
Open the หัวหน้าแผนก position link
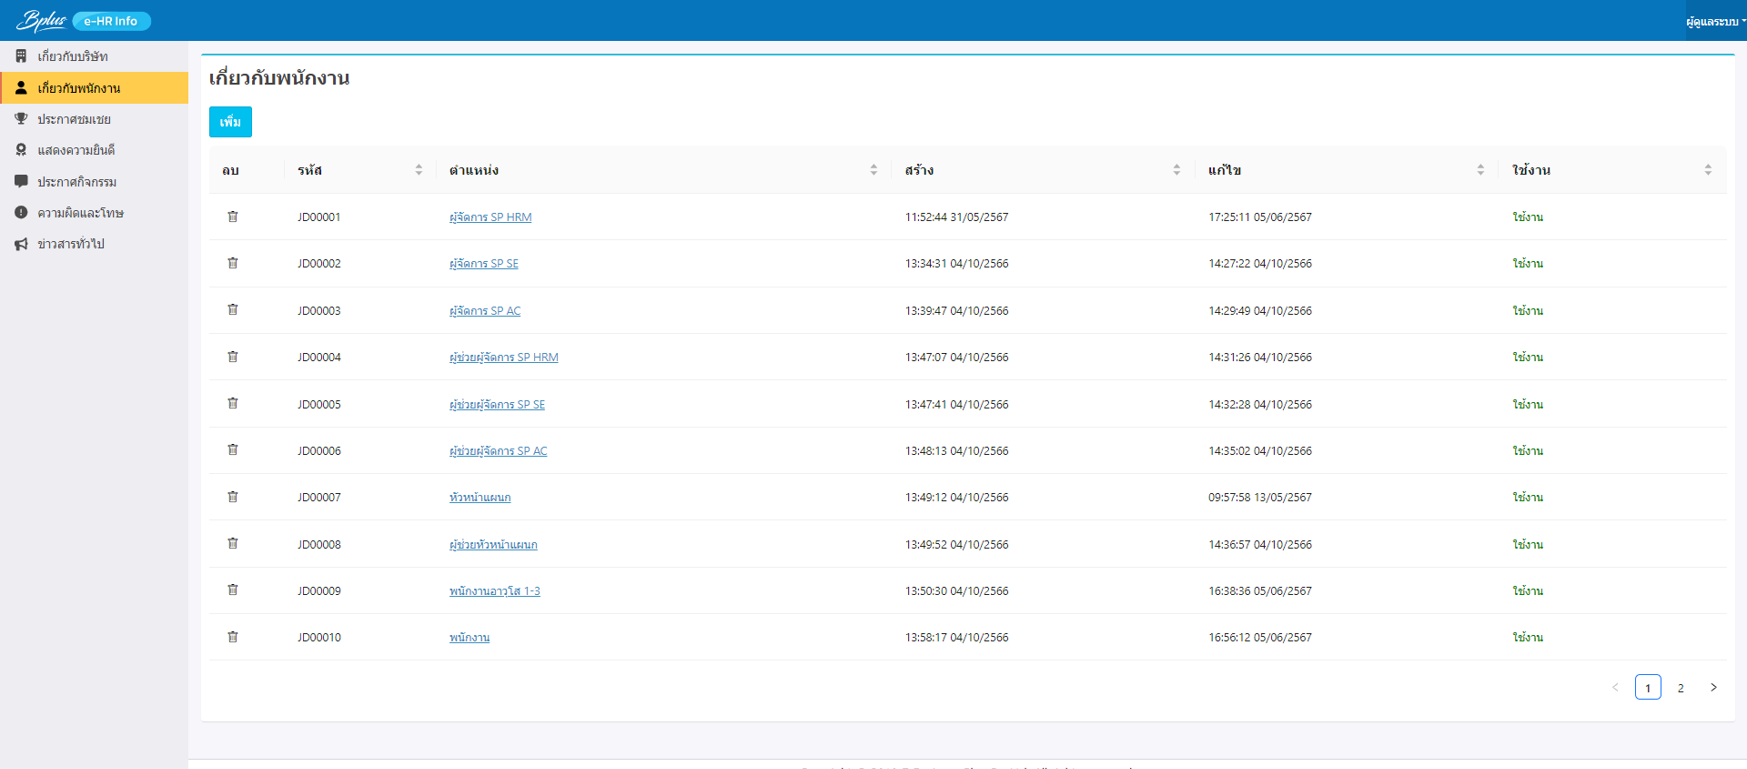(480, 497)
